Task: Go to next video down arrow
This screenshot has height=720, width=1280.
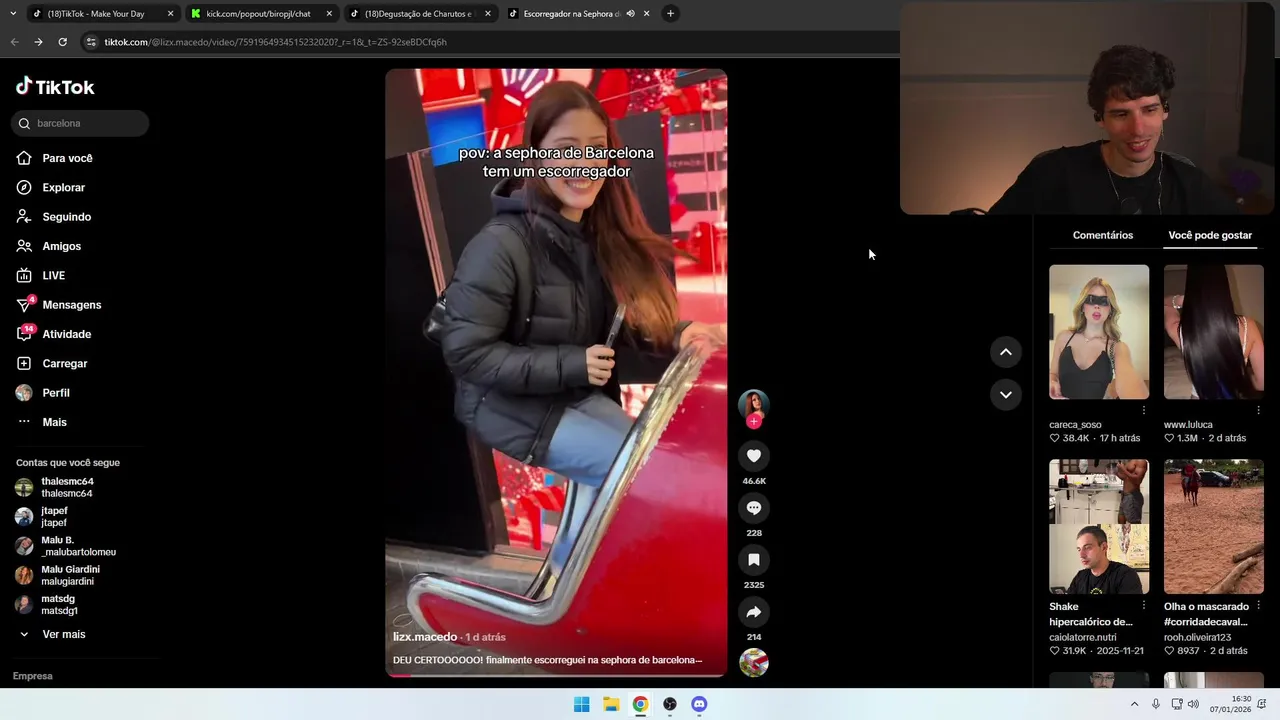Action: (1006, 395)
